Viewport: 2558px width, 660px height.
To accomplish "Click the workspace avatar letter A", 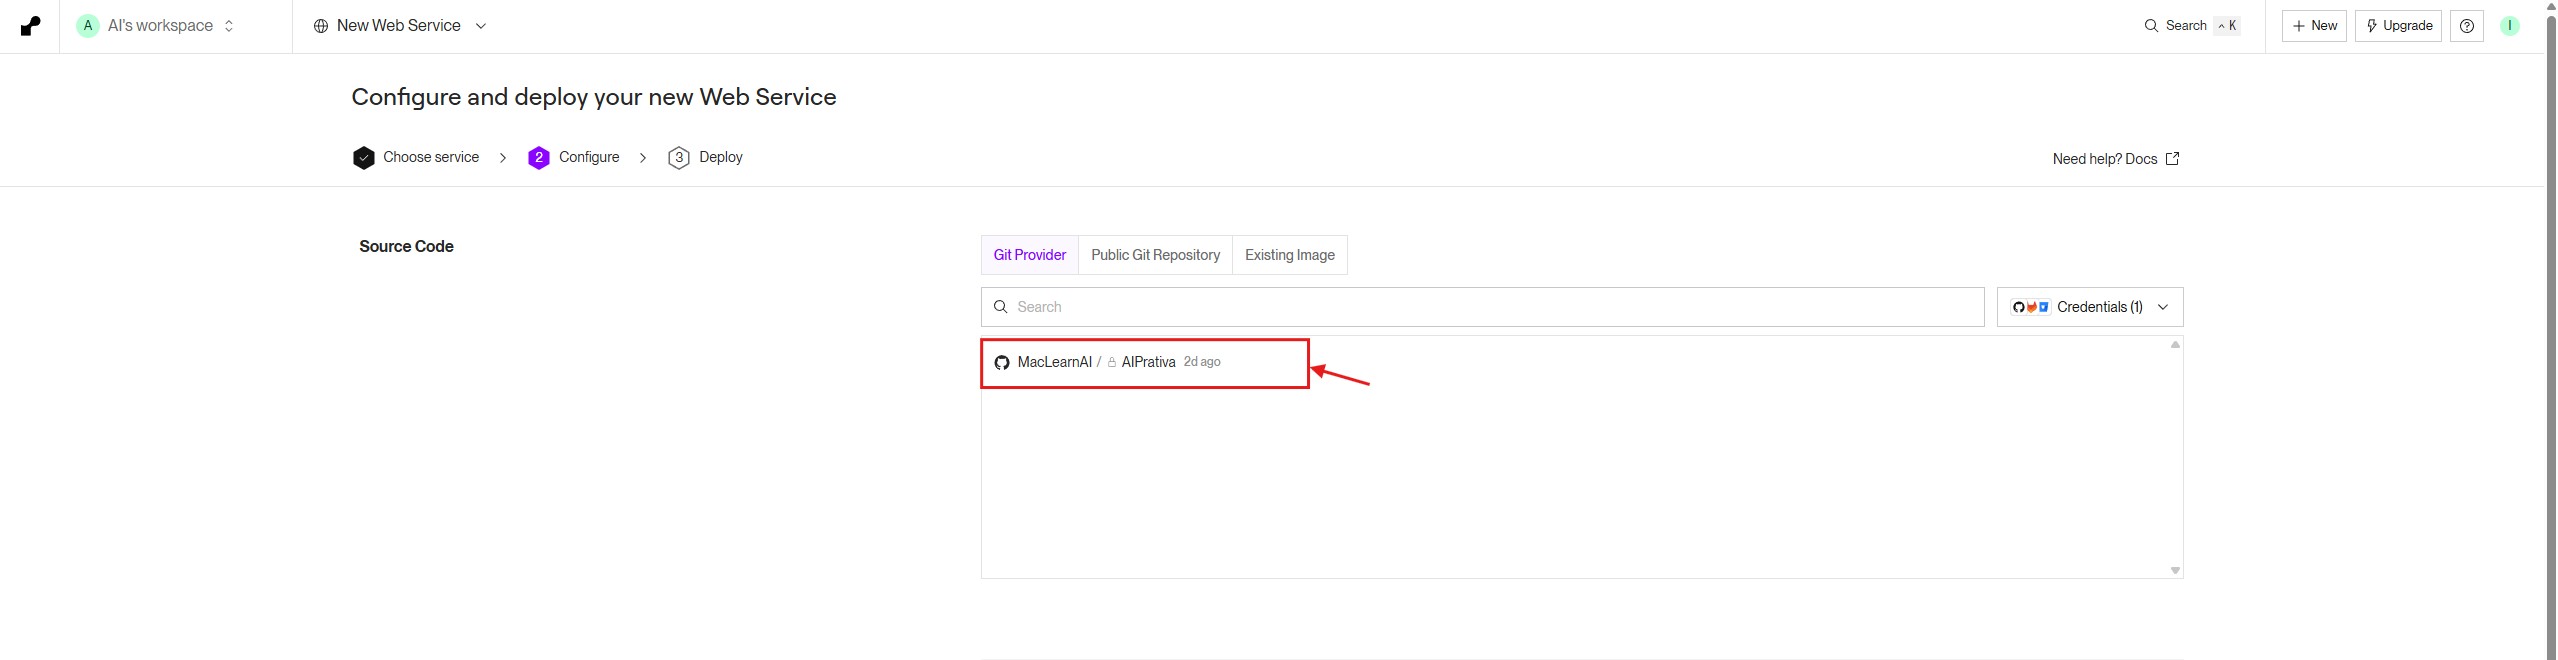I will coord(88,26).
